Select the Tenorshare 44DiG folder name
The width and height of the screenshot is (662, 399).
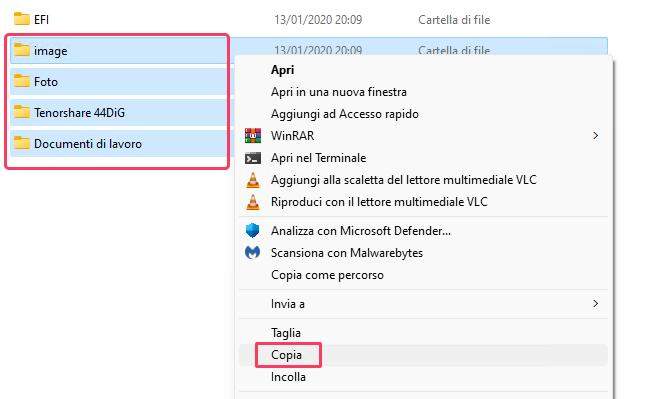(79, 113)
